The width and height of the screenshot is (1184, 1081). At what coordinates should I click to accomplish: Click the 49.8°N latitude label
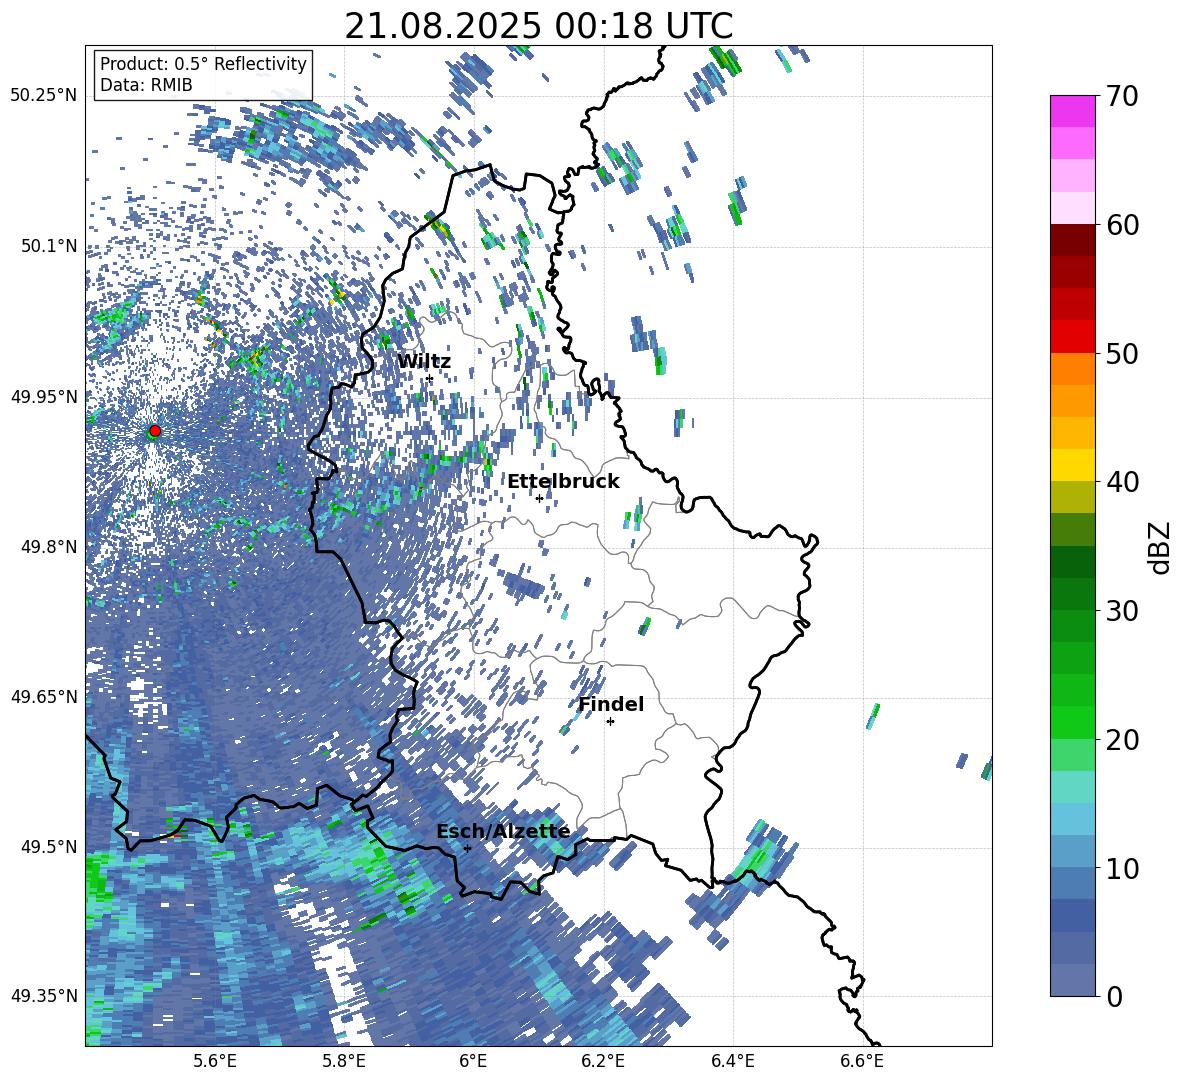pyautogui.click(x=49, y=547)
